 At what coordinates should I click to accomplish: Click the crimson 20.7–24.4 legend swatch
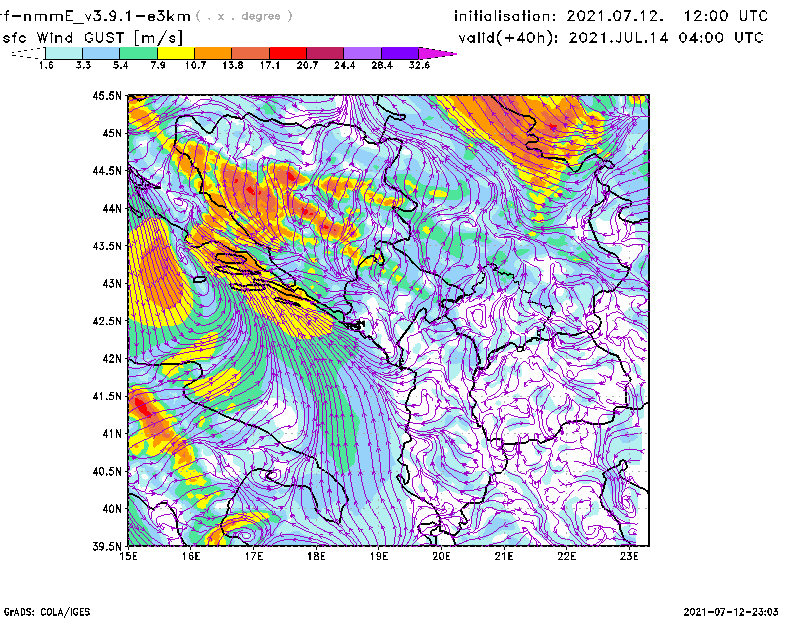tap(326, 53)
